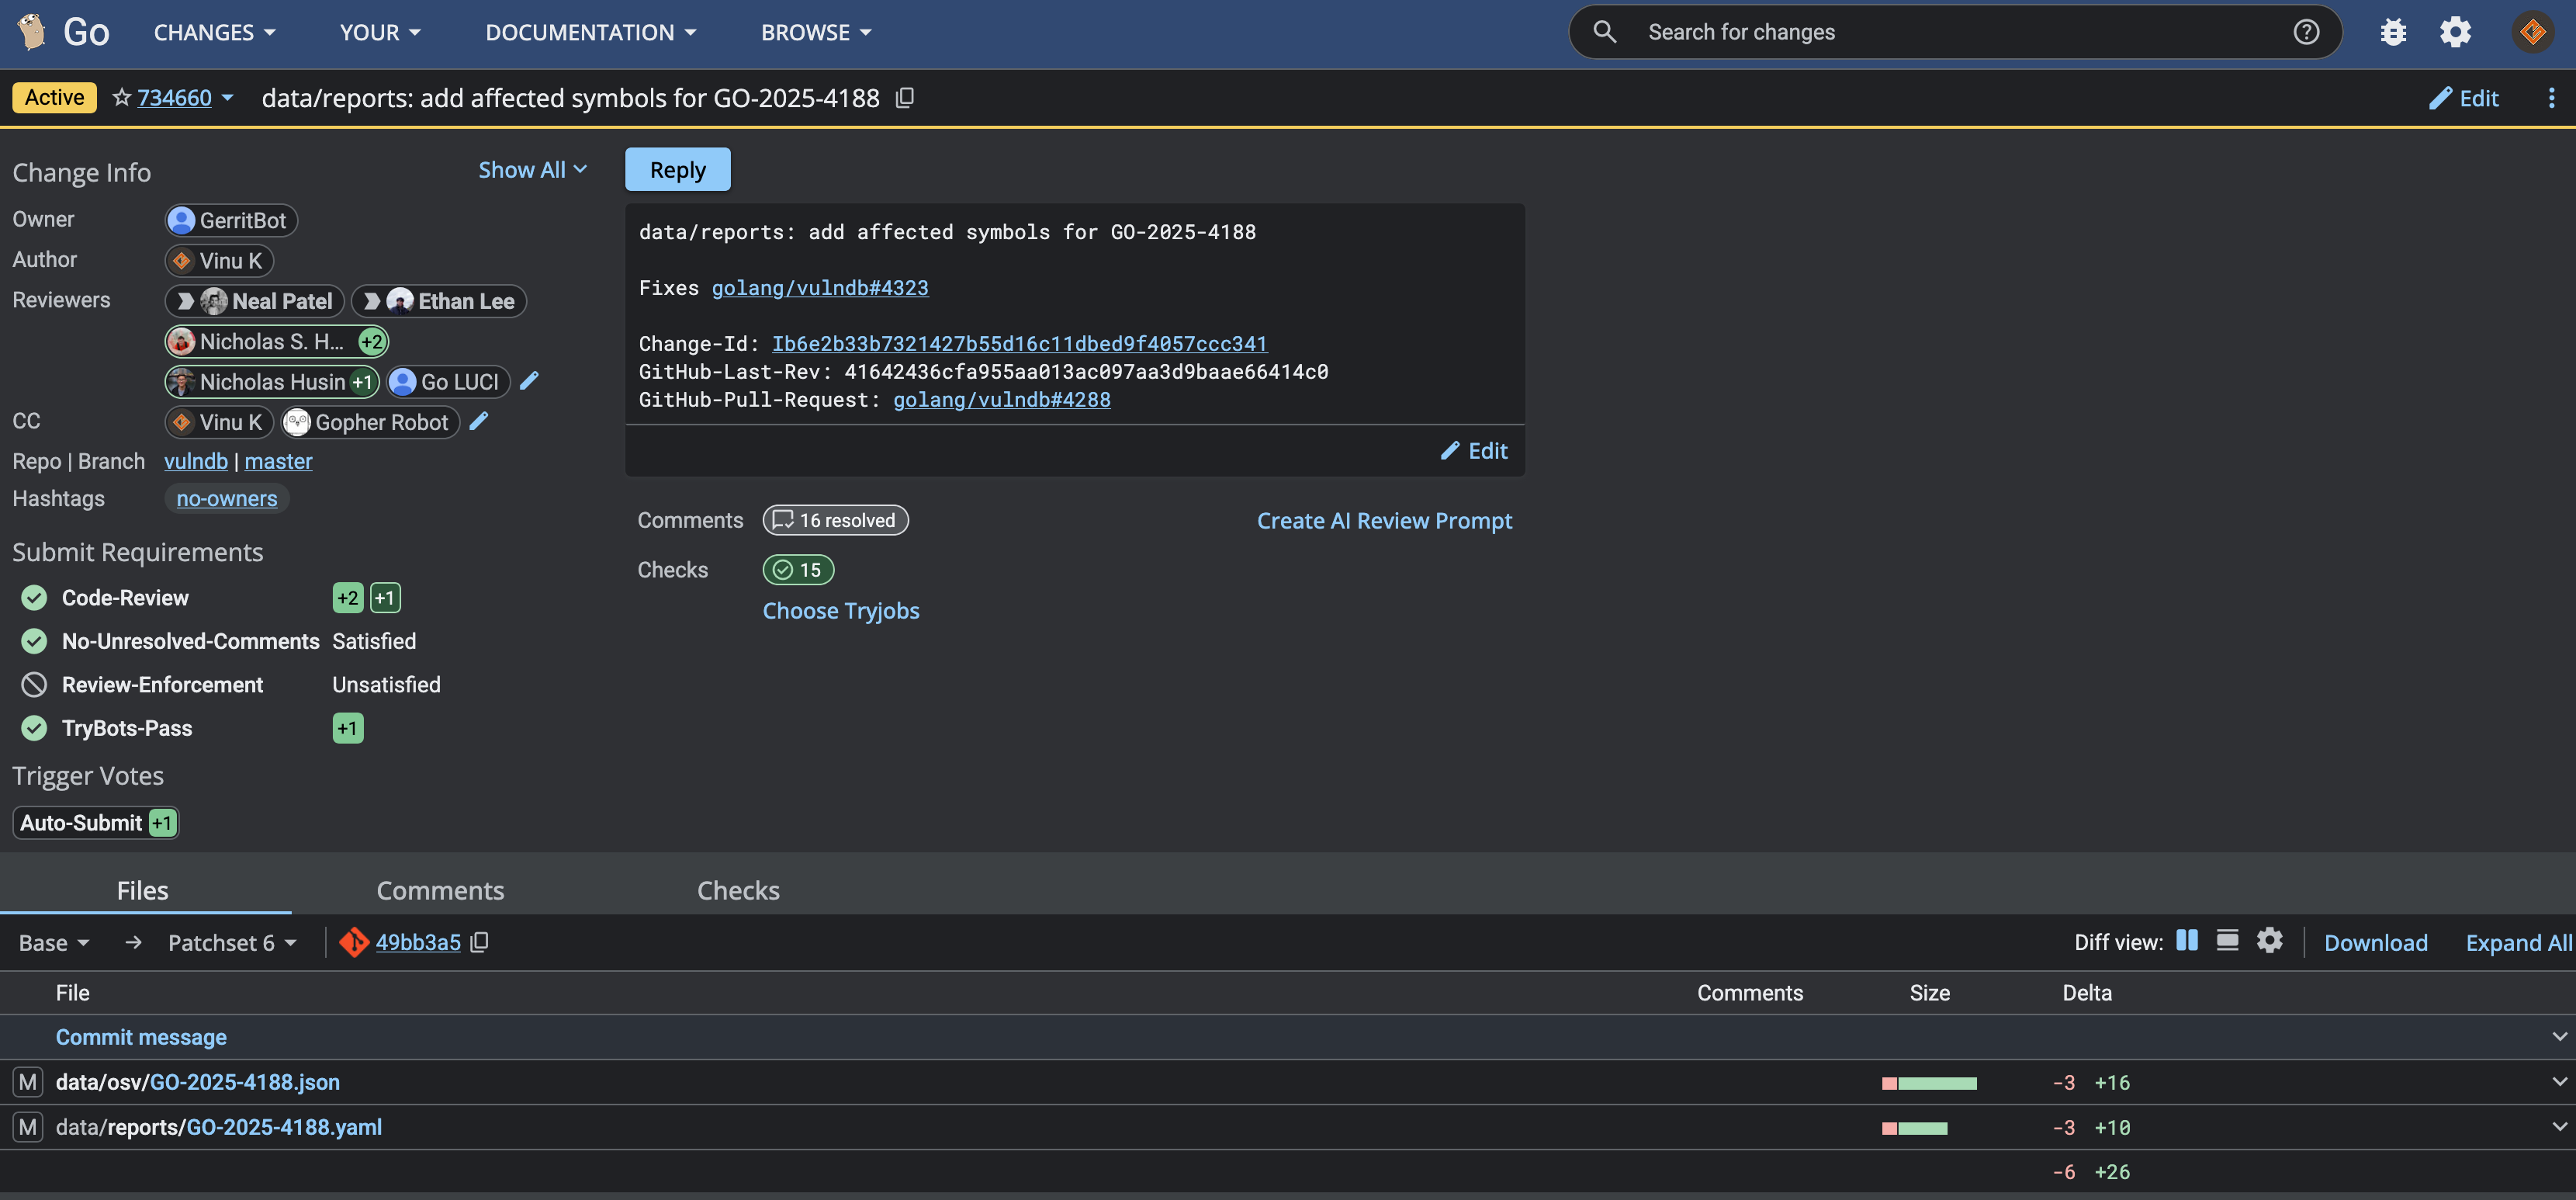
Task: Copy the change subject to clipboard
Action: pos(905,98)
